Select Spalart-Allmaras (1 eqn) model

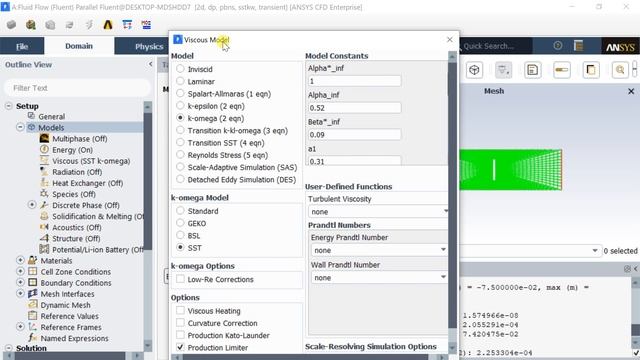click(x=180, y=93)
